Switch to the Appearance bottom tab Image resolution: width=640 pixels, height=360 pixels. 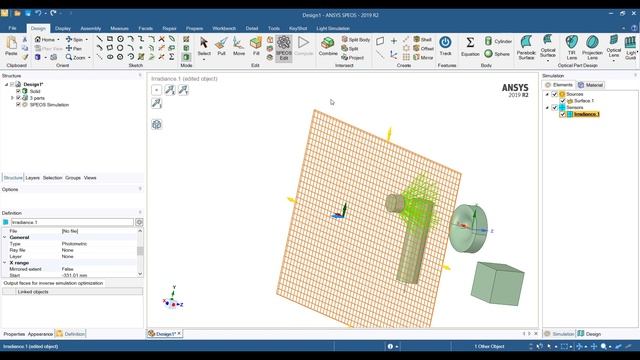[x=40, y=334]
